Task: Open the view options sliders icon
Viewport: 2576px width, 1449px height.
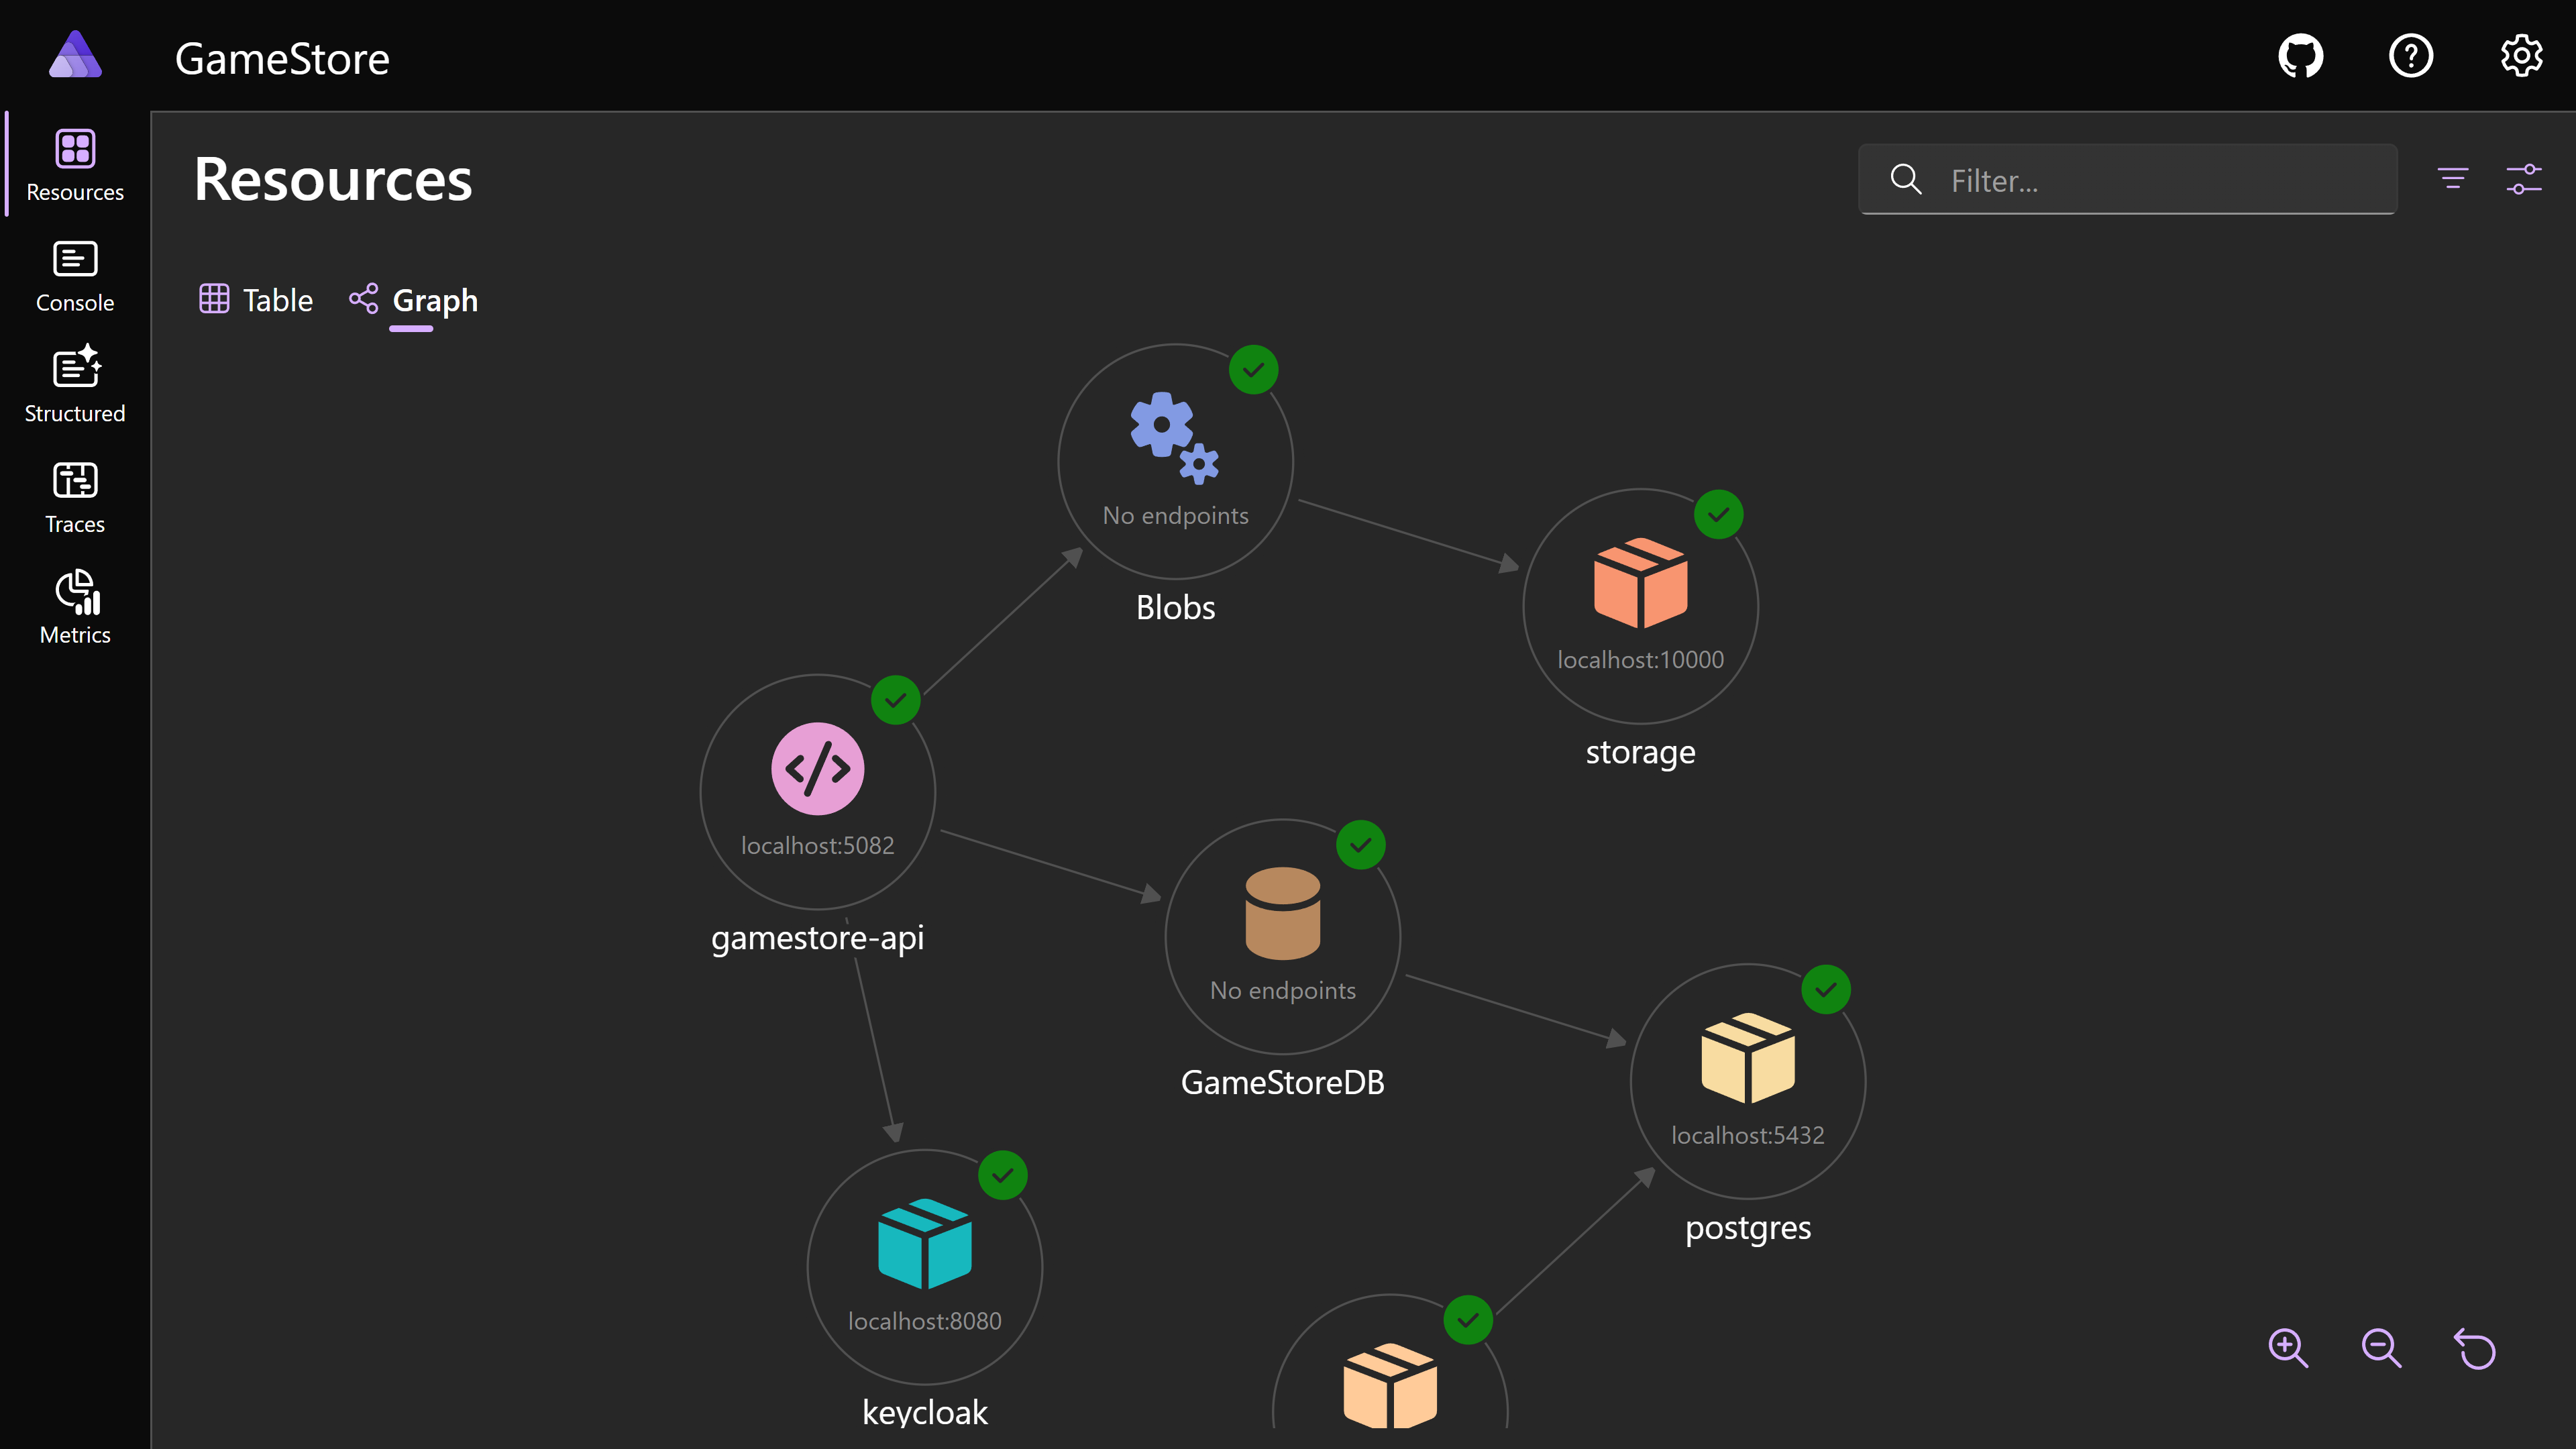Action: tap(2524, 179)
